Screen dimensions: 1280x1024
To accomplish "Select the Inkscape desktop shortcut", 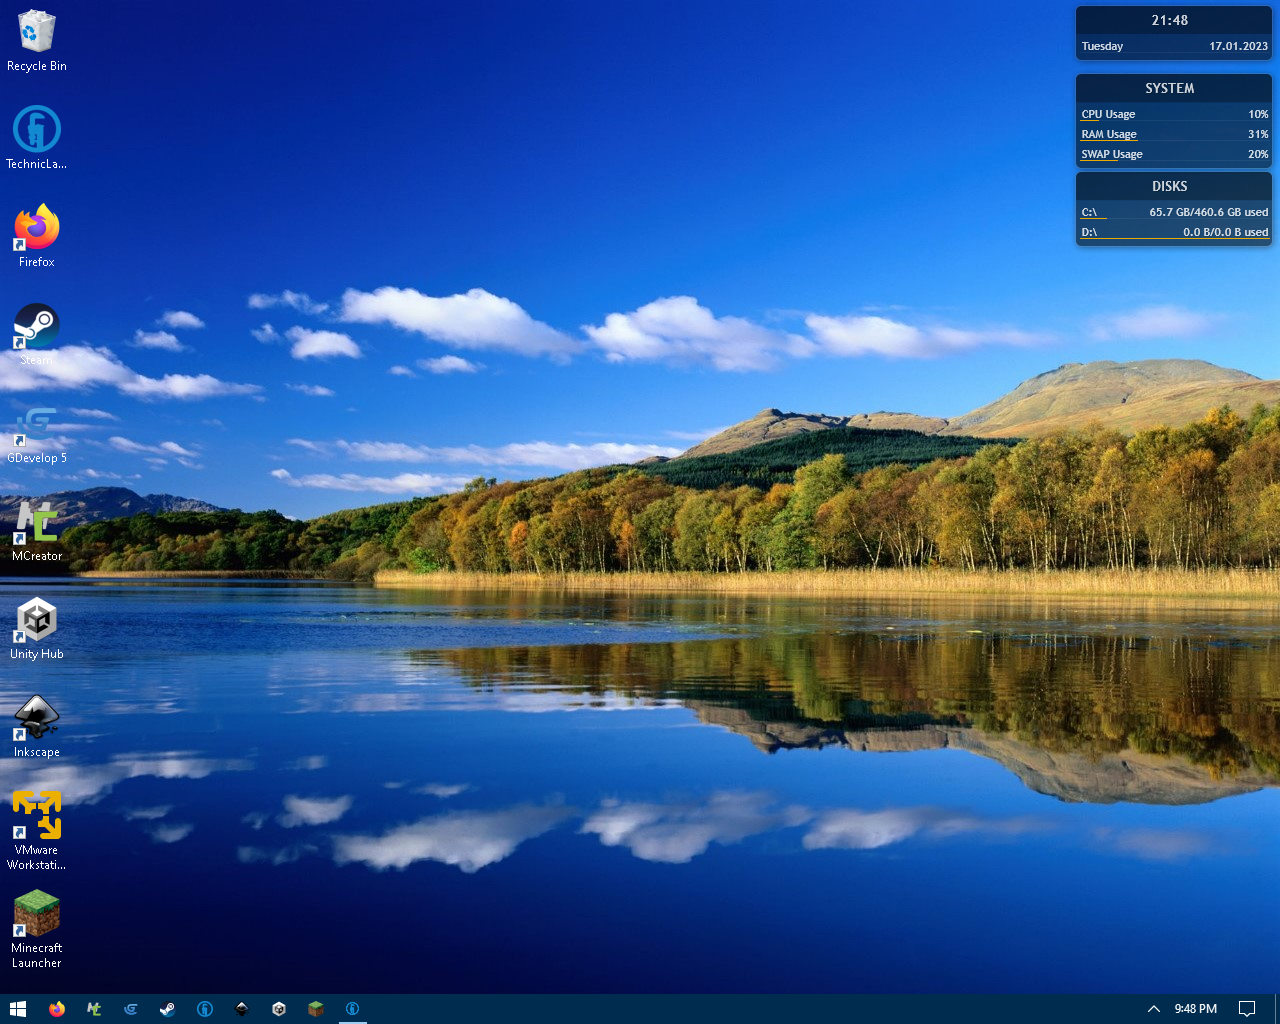I will [37, 718].
